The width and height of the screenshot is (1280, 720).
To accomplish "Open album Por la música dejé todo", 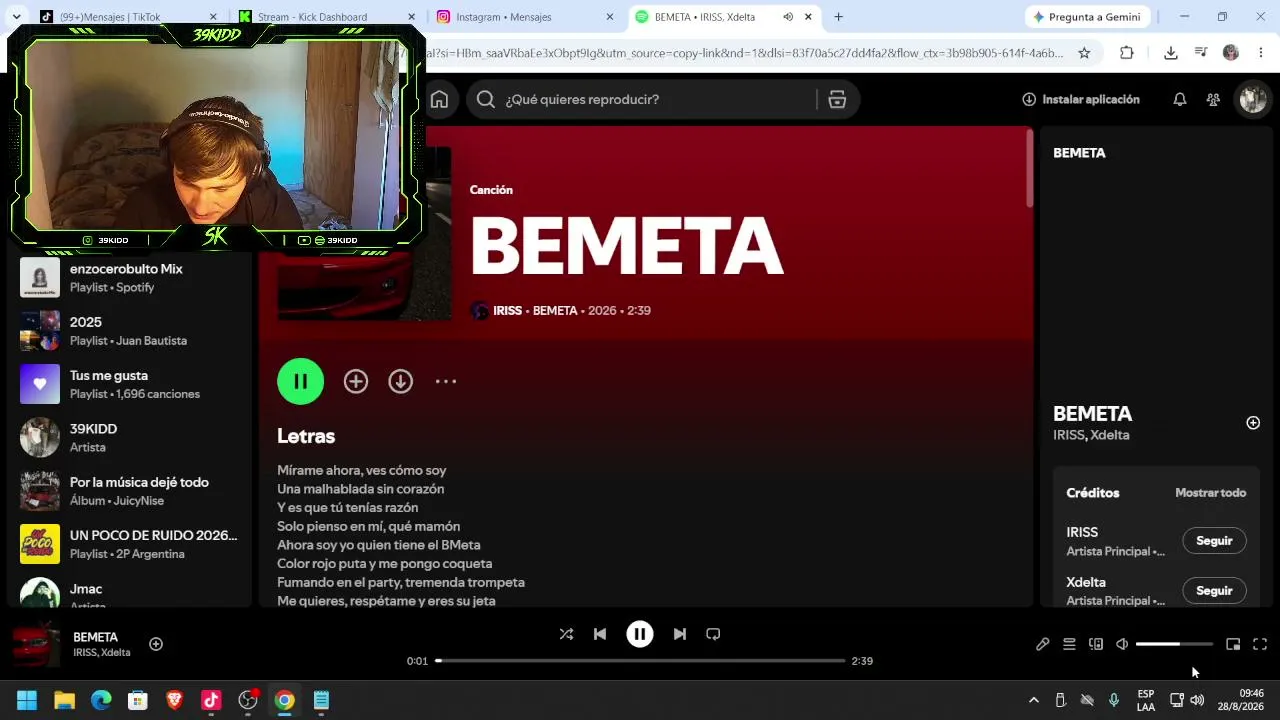I will tap(130, 491).
